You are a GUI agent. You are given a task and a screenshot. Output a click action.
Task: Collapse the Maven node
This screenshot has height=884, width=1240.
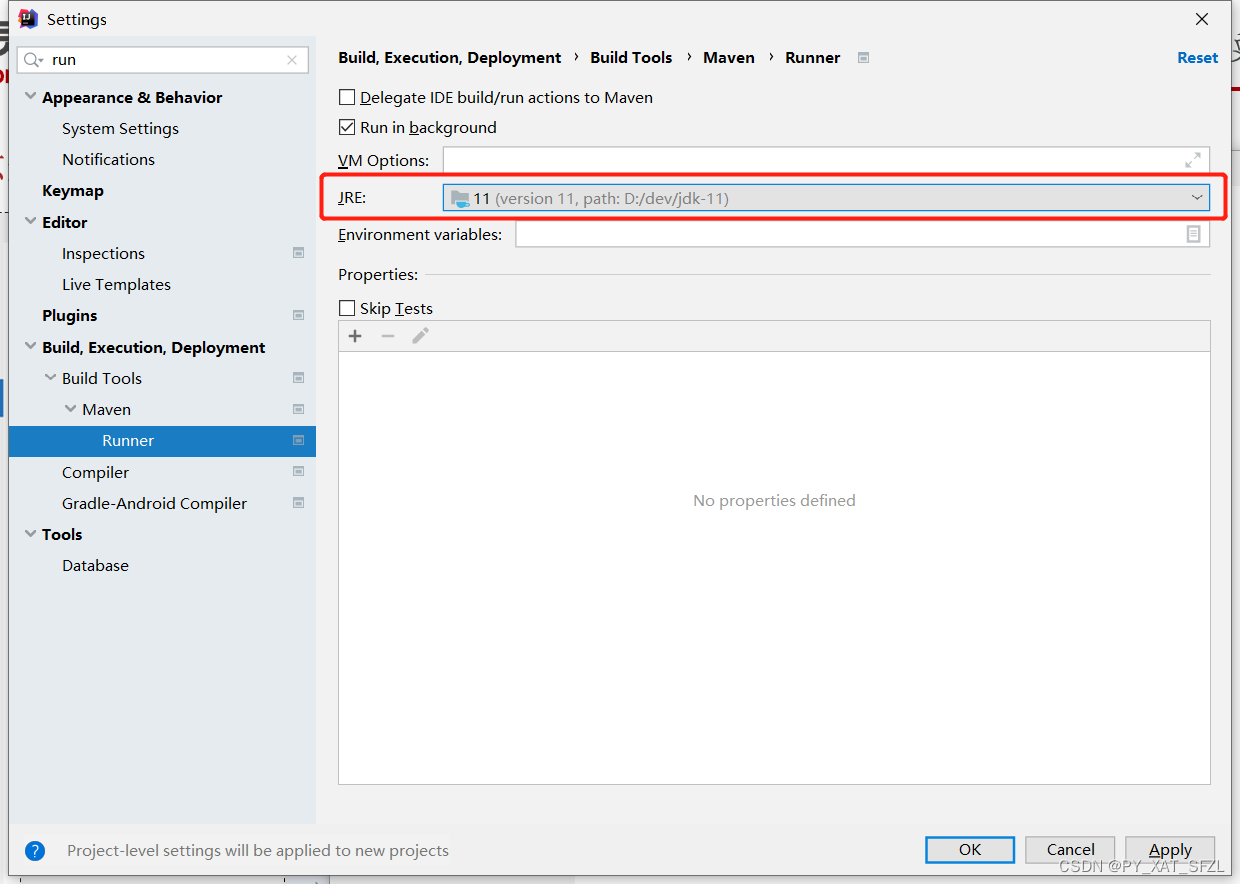[70, 409]
